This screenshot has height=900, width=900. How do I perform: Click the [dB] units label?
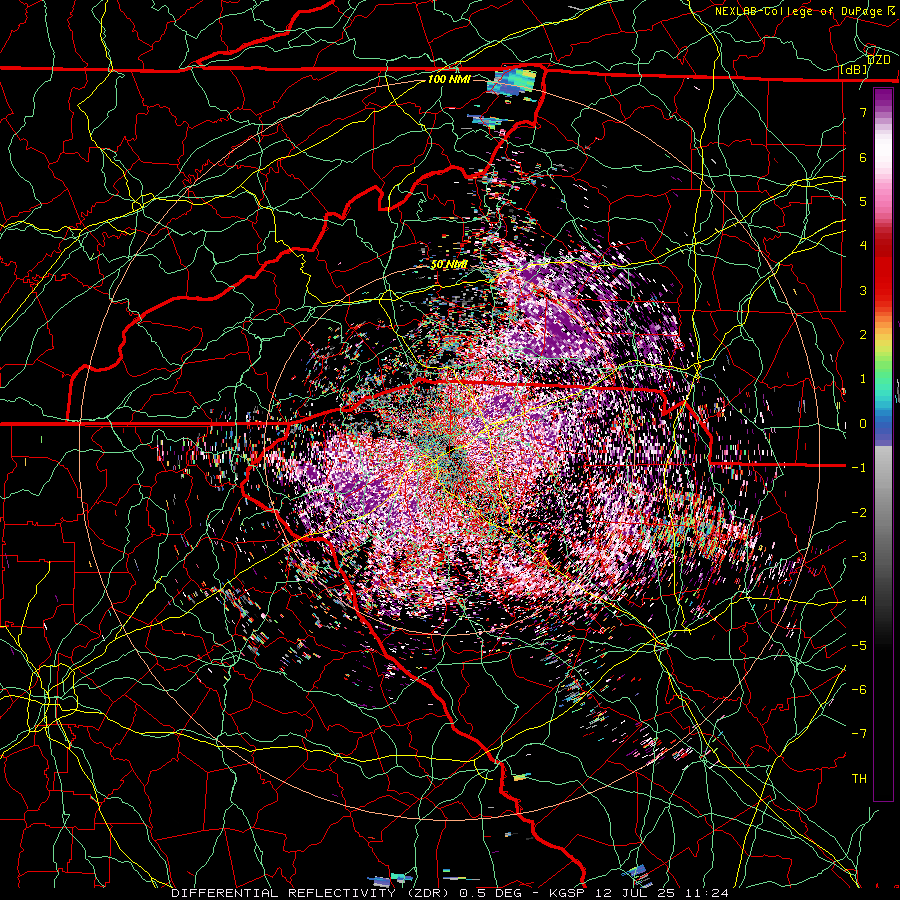click(x=854, y=70)
